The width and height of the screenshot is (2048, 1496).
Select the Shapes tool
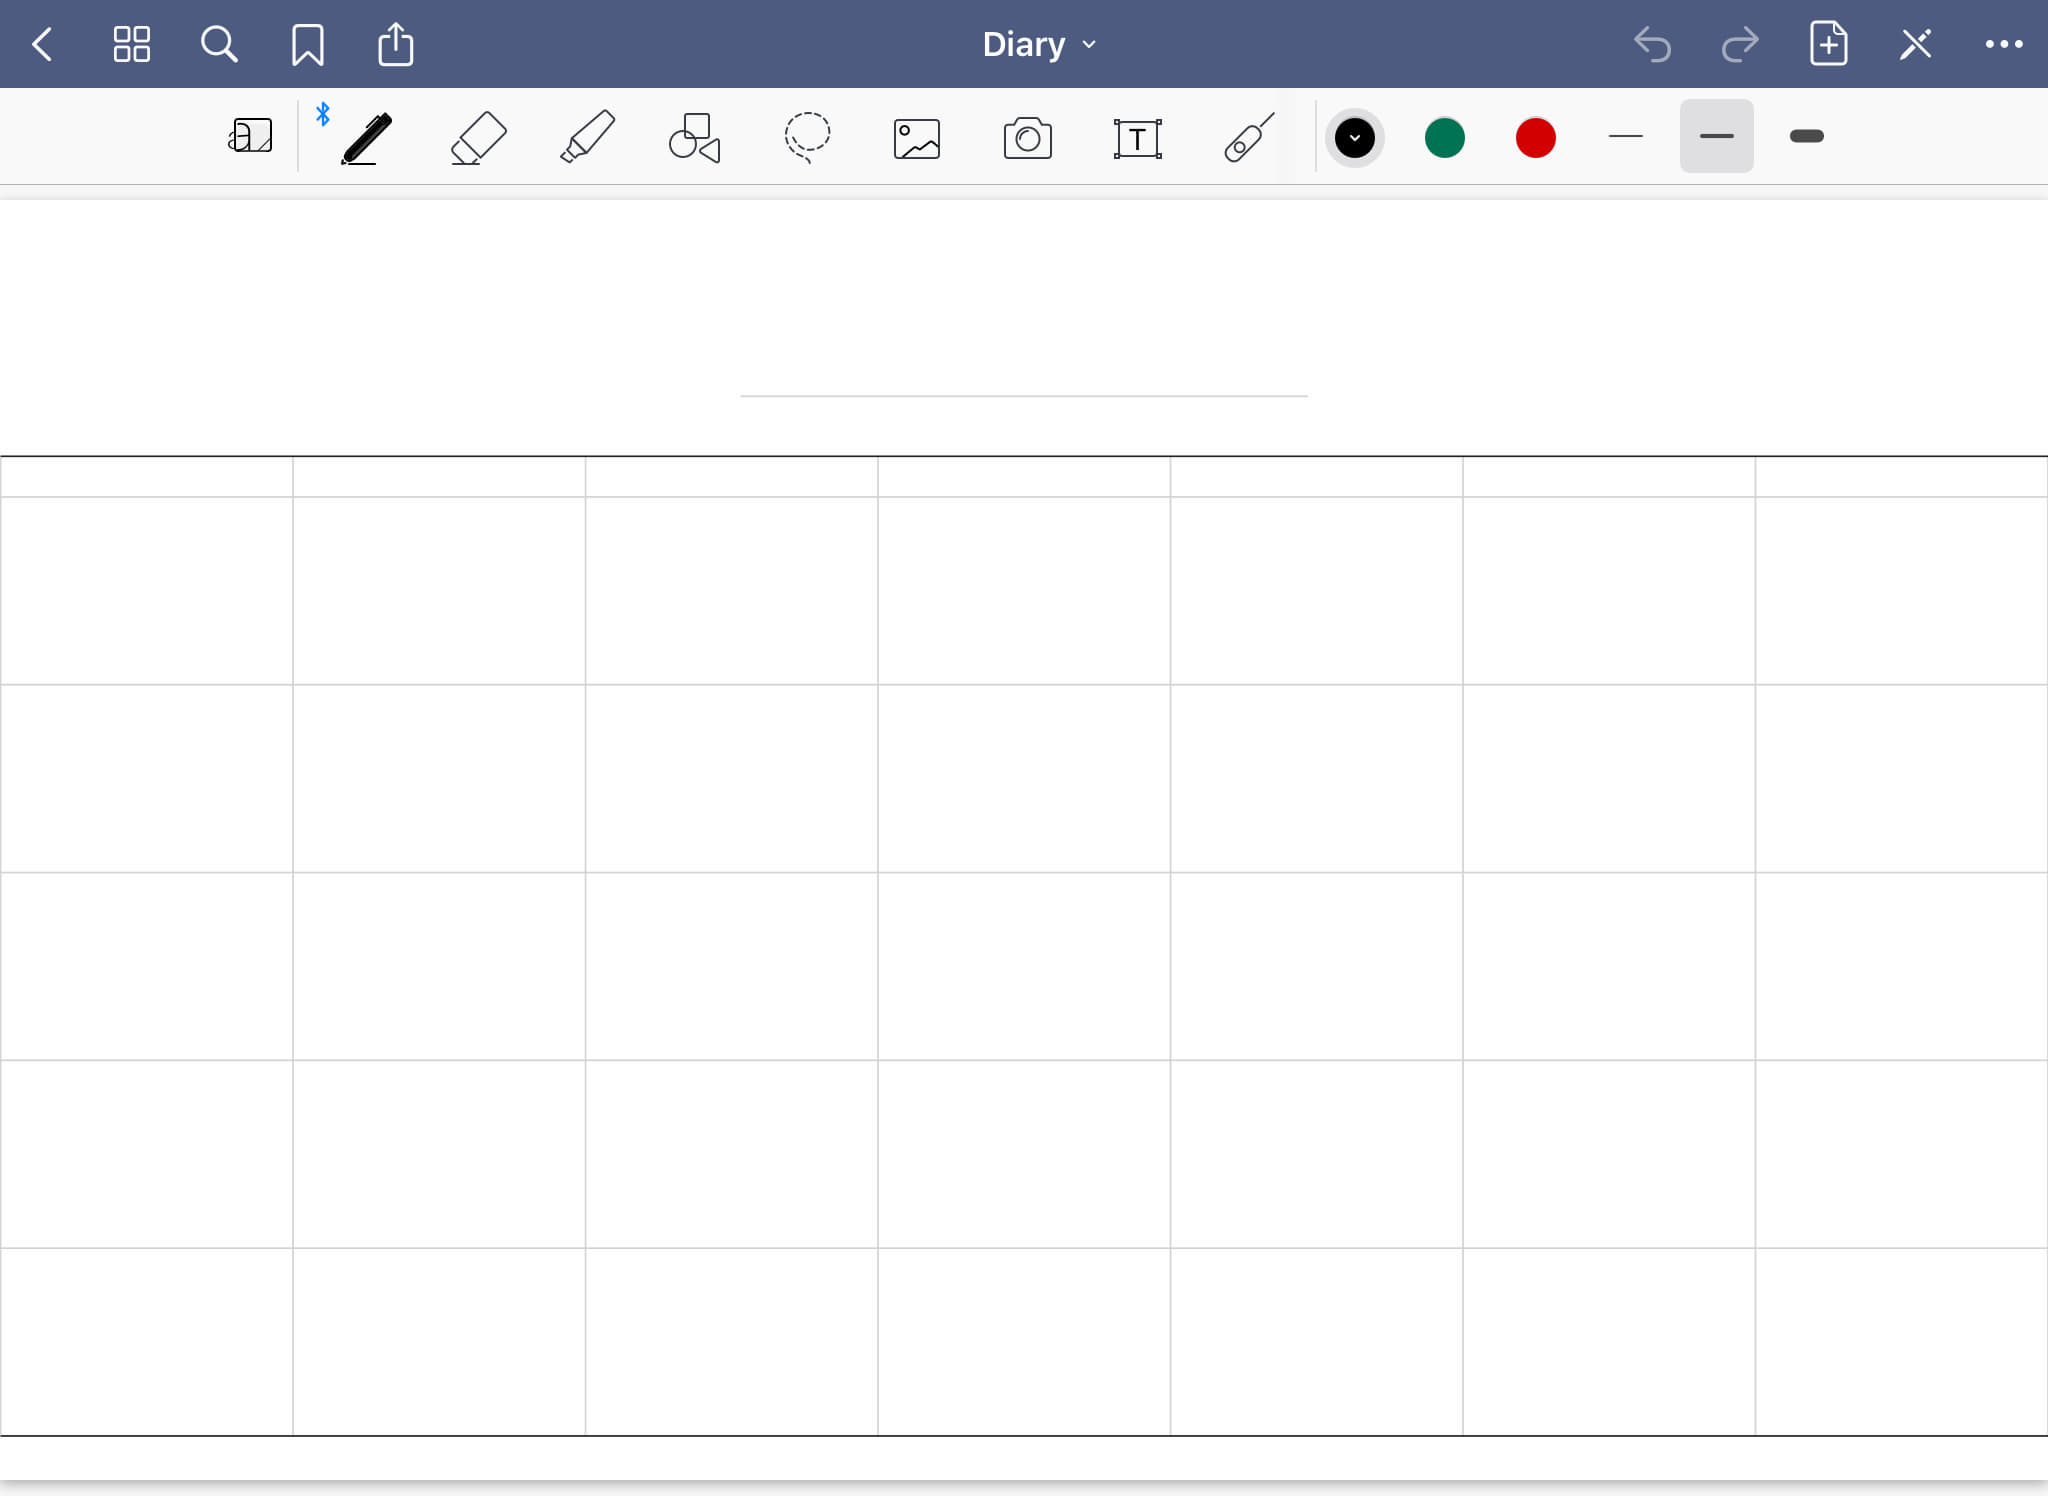(694, 138)
